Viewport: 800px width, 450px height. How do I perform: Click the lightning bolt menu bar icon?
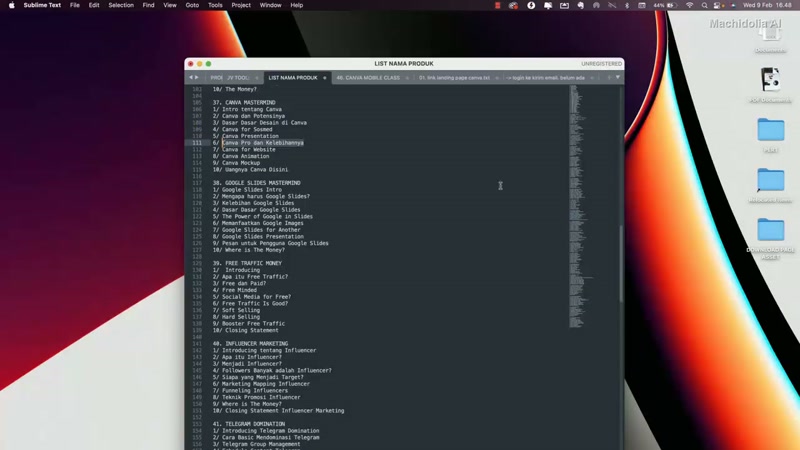click(x=531, y=5)
